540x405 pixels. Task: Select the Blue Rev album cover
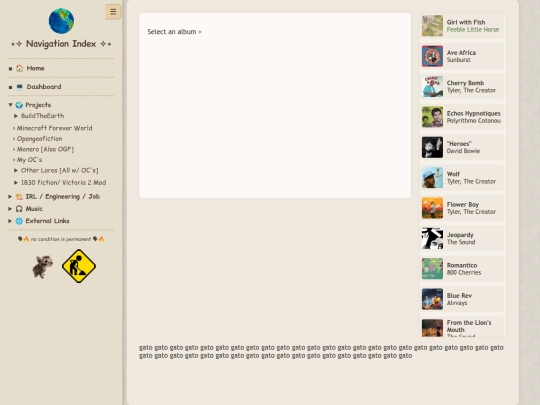433,299
